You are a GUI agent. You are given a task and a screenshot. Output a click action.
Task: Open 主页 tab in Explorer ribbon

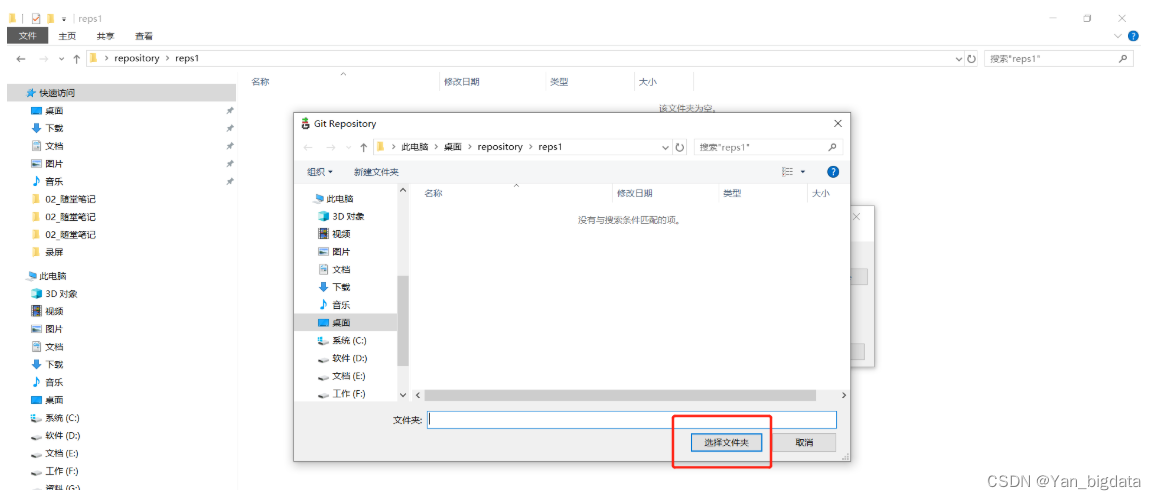click(67, 35)
